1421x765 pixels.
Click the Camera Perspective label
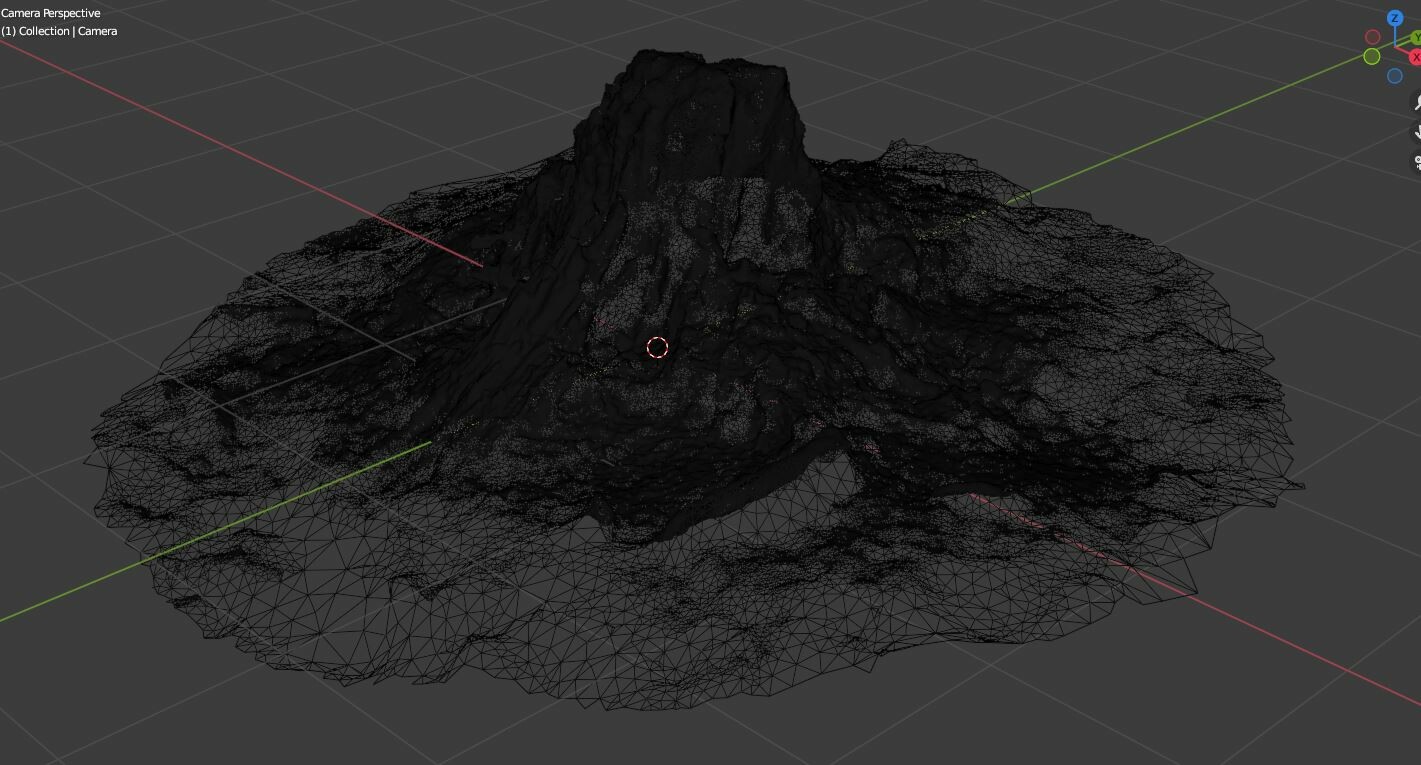(50, 13)
